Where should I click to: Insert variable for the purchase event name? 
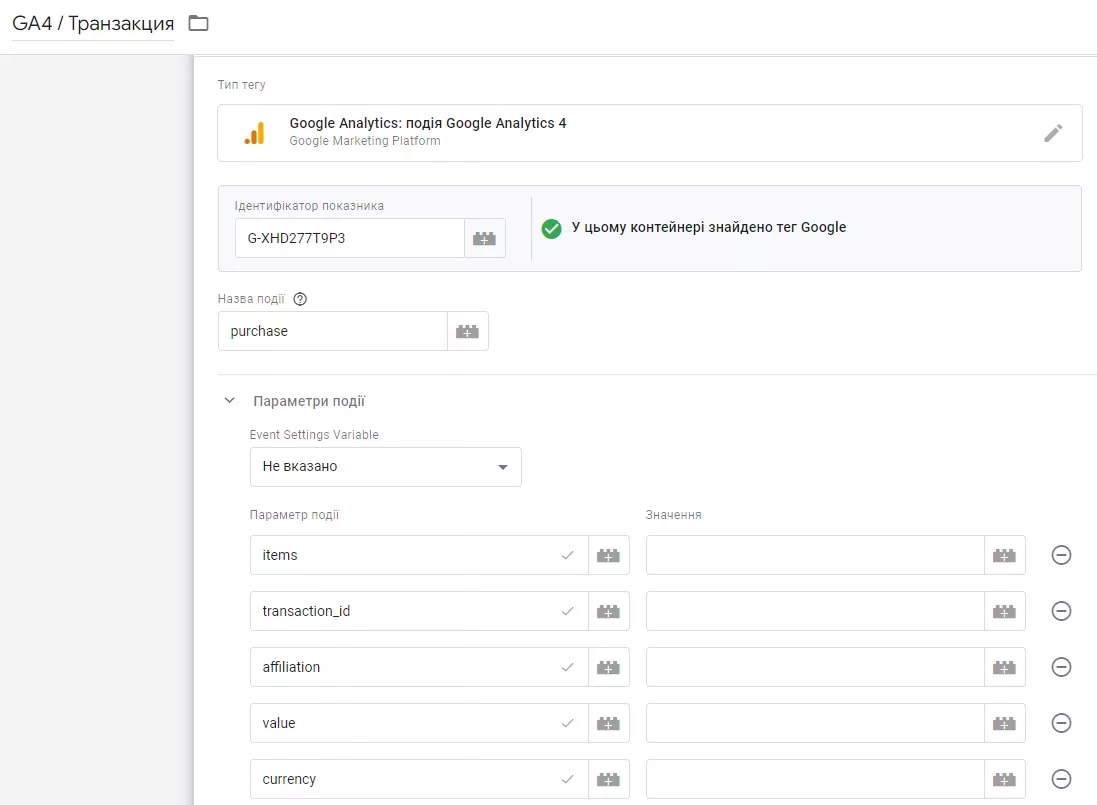467,332
